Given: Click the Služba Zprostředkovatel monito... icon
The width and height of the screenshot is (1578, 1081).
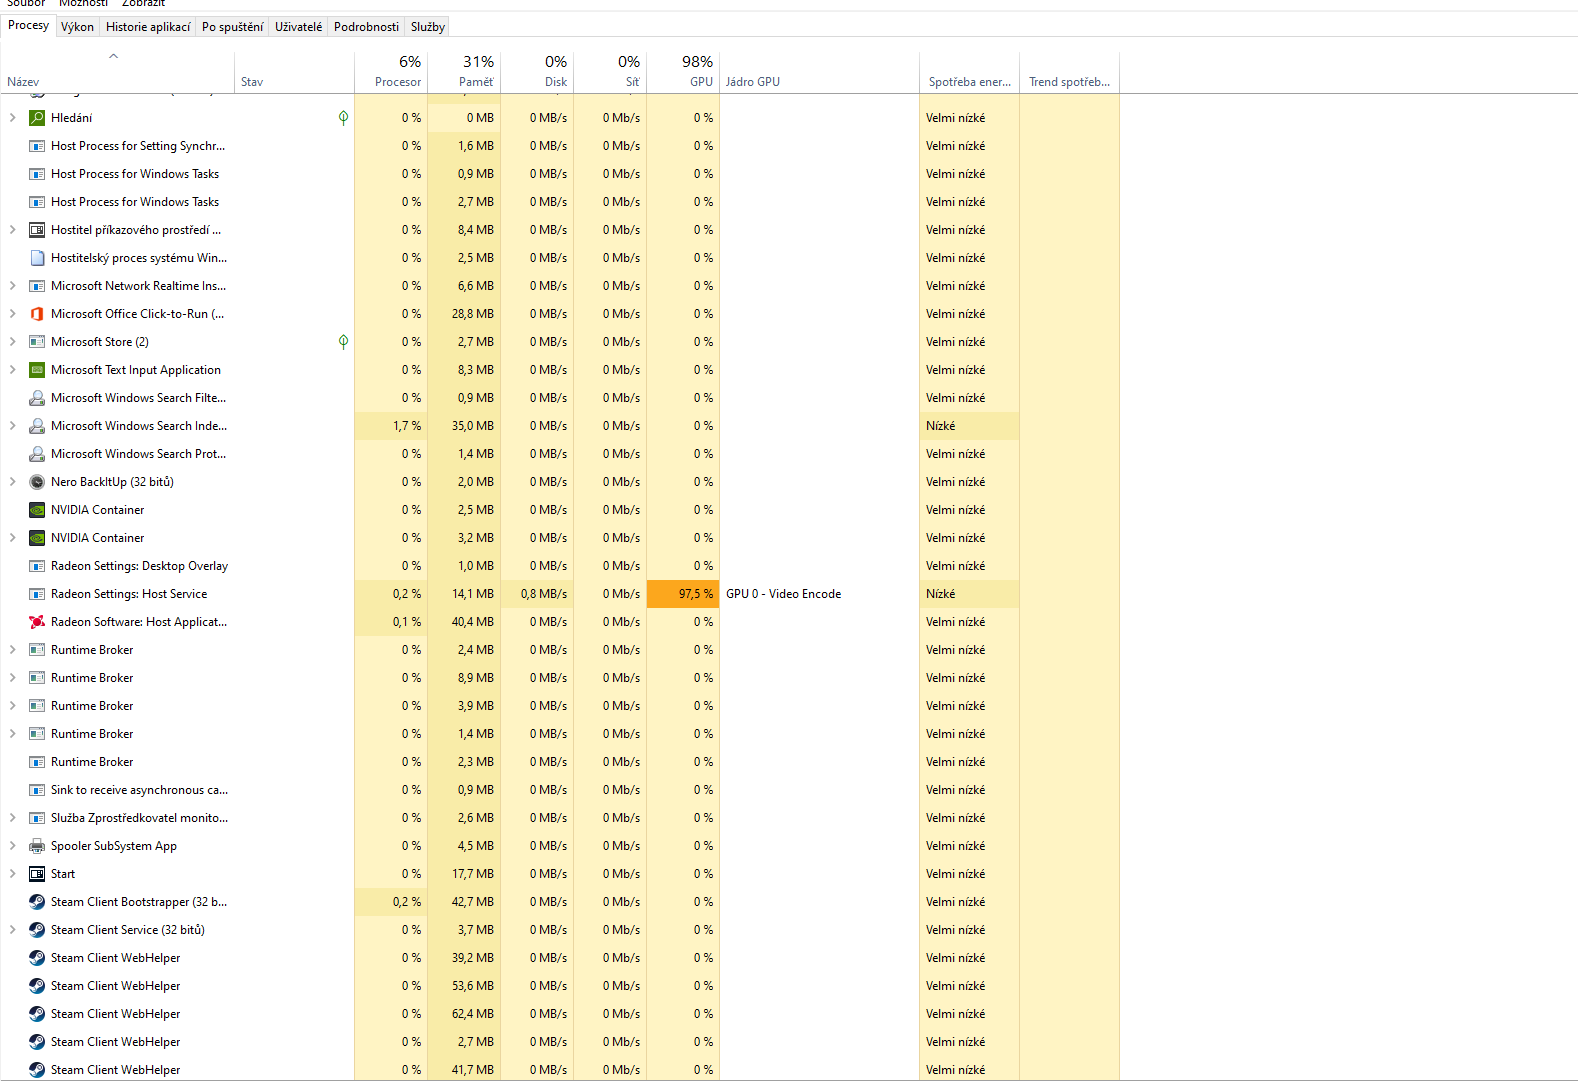Looking at the screenshot, I should (37, 818).
